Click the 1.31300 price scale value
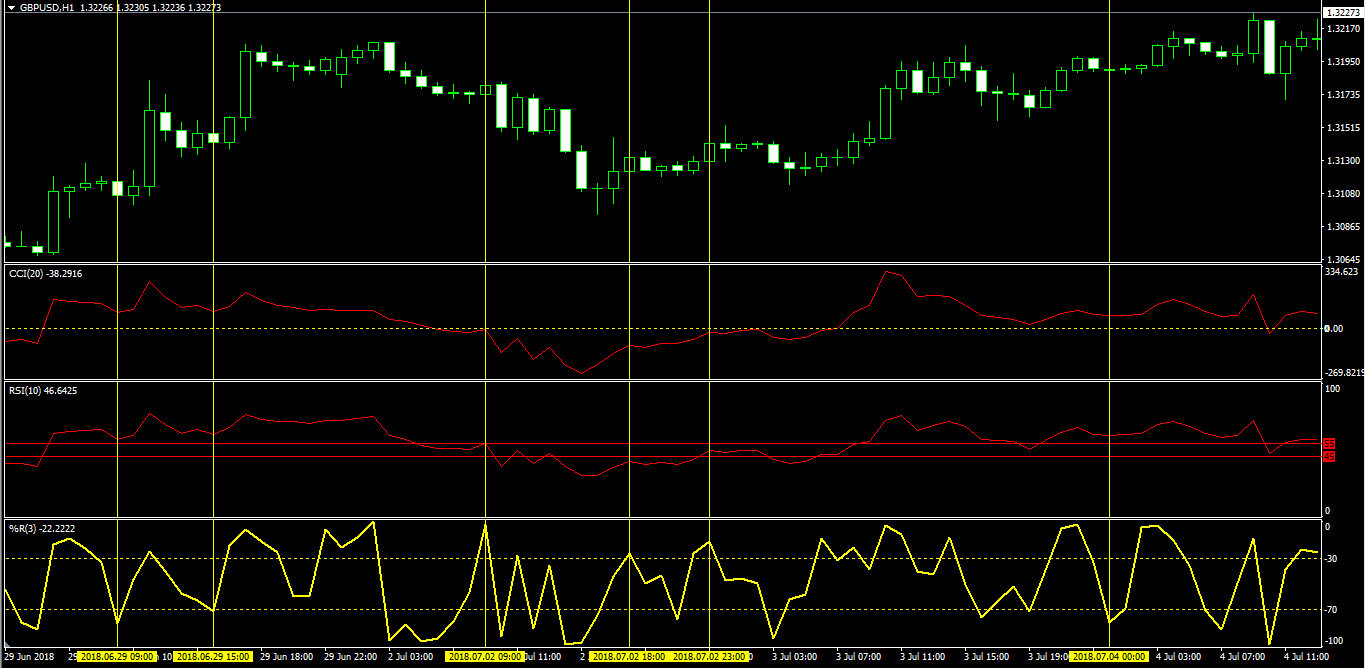The height and width of the screenshot is (668, 1365). tap(1344, 161)
